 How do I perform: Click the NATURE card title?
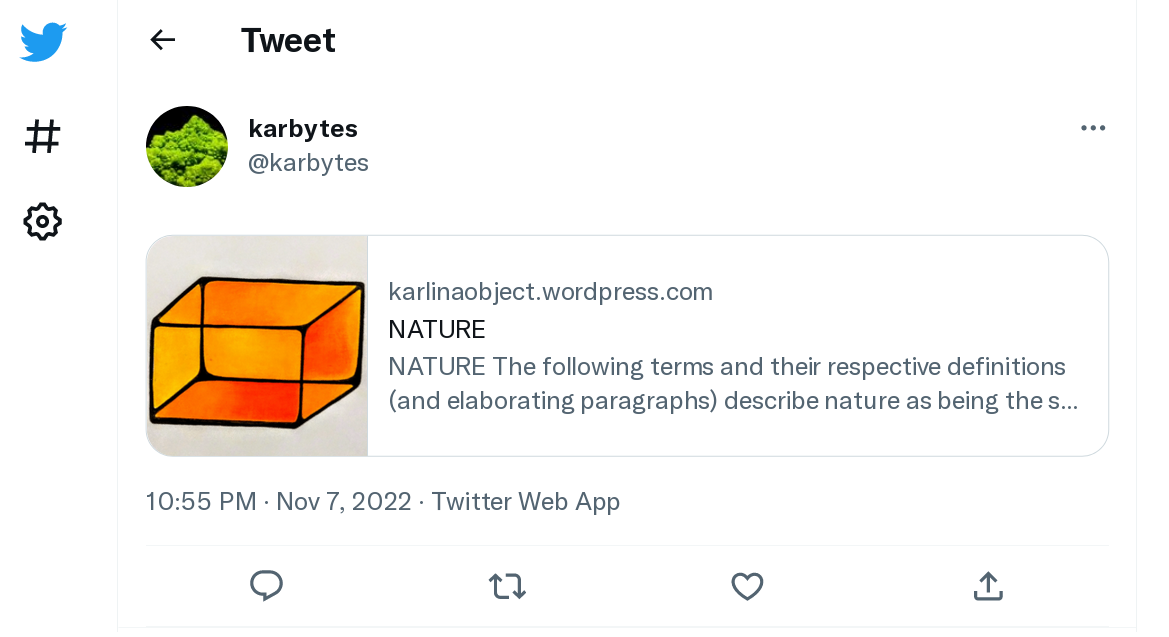(437, 329)
